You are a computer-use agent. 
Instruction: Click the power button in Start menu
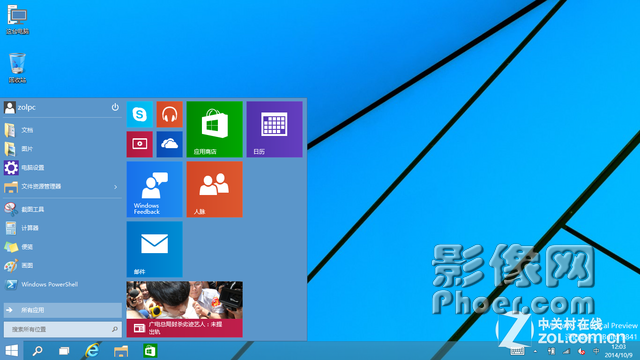[x=115, y=107]
